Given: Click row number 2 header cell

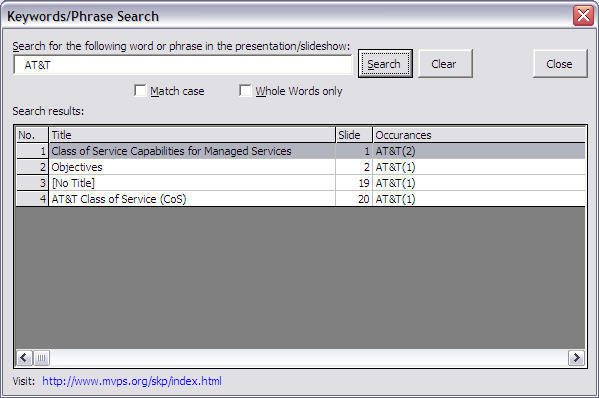Looking at the screenshot, I should [32, 167].
